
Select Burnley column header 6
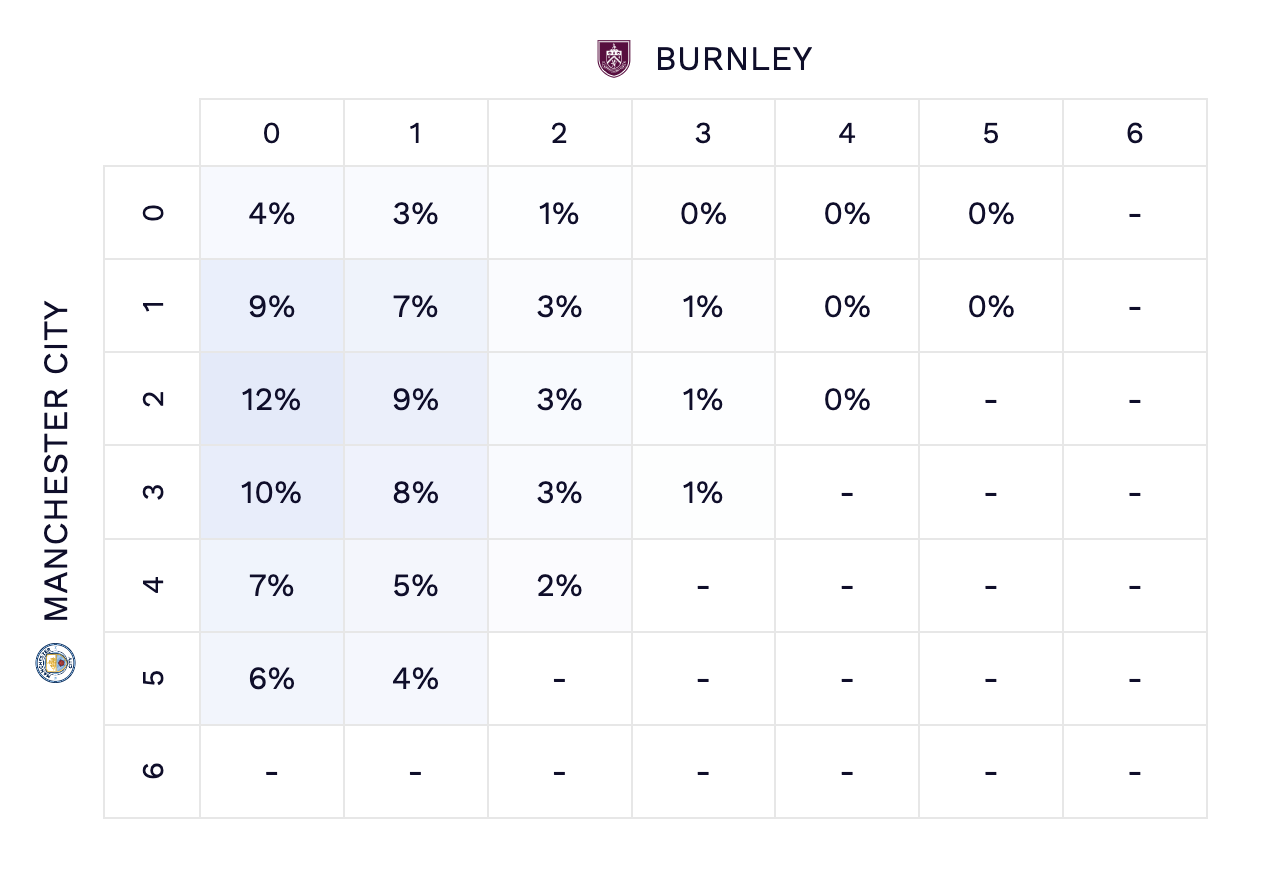coord(1135,133)
